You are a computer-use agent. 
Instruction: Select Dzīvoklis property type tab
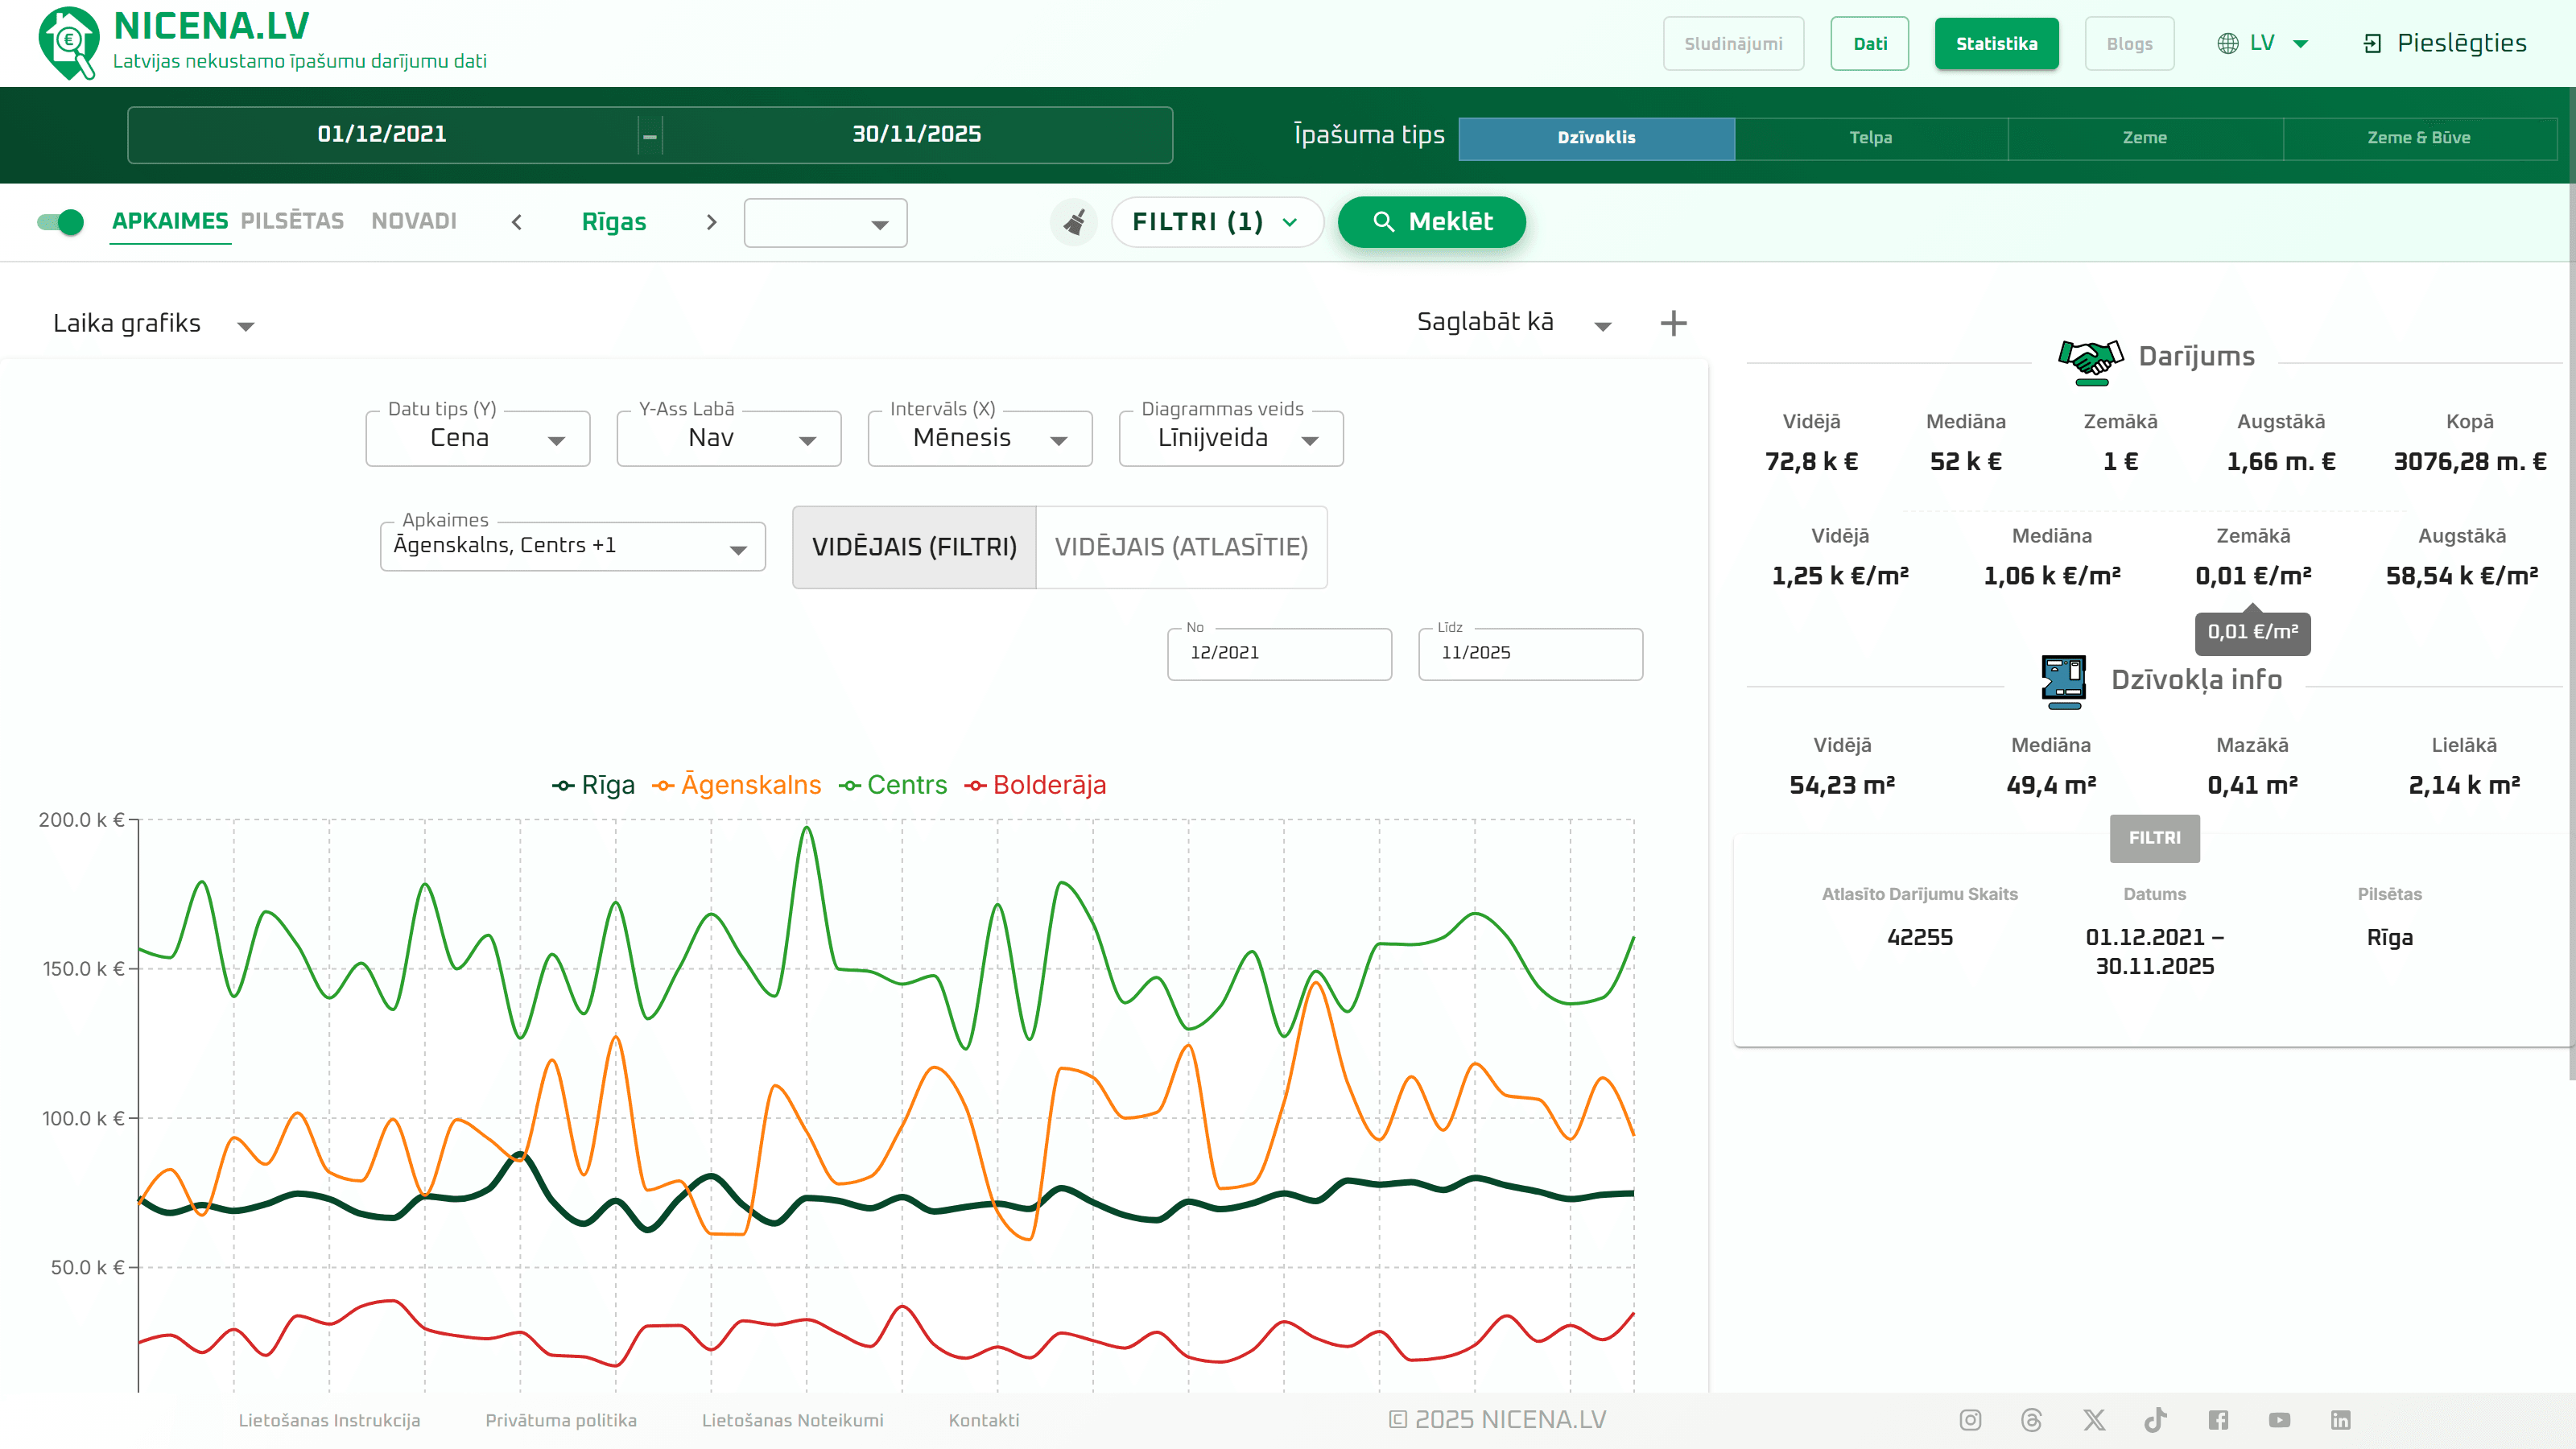tap(1596, 138)
